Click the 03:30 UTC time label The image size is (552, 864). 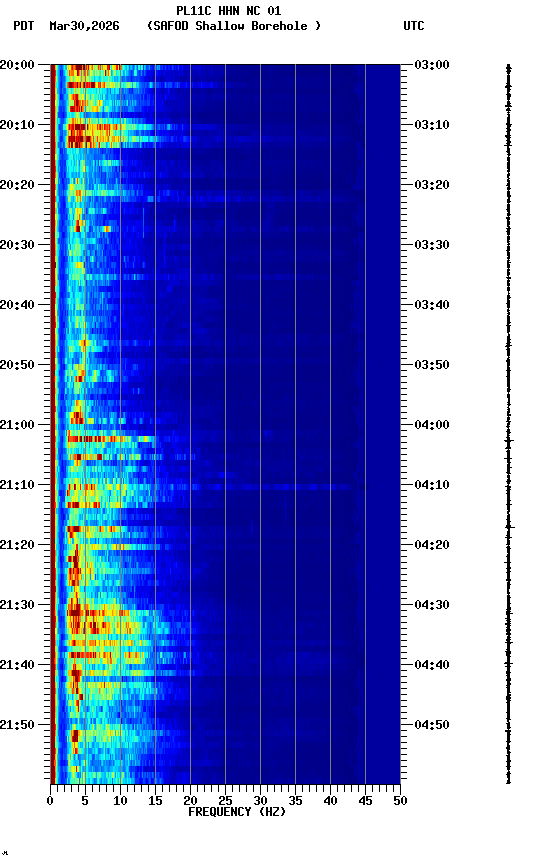432,245
